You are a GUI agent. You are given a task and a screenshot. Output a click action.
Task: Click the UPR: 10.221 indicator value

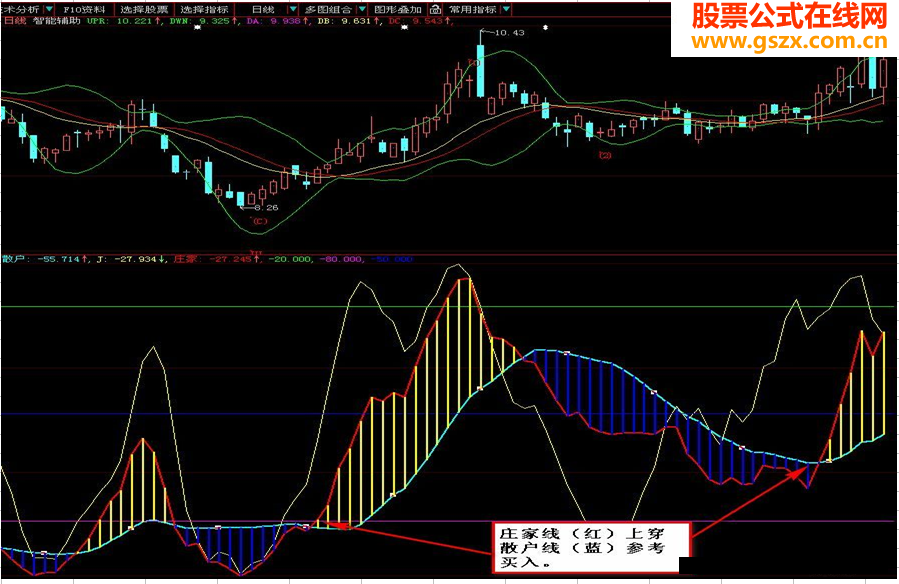pos(119,24)
